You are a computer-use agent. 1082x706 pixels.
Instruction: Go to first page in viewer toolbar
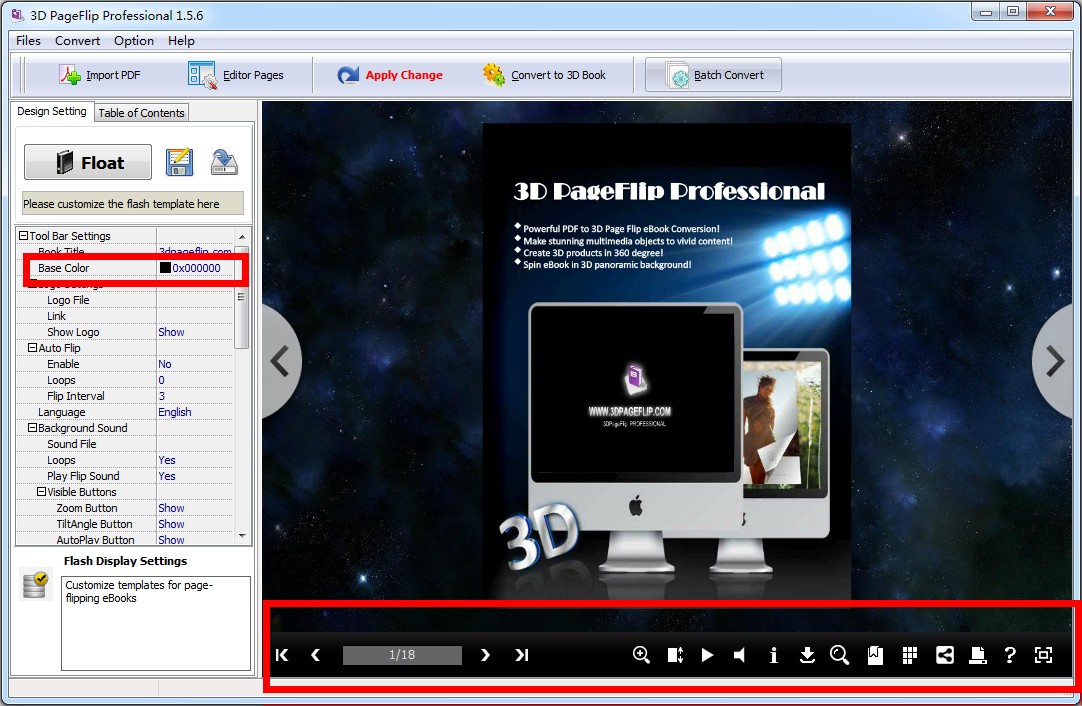(282, 655)
